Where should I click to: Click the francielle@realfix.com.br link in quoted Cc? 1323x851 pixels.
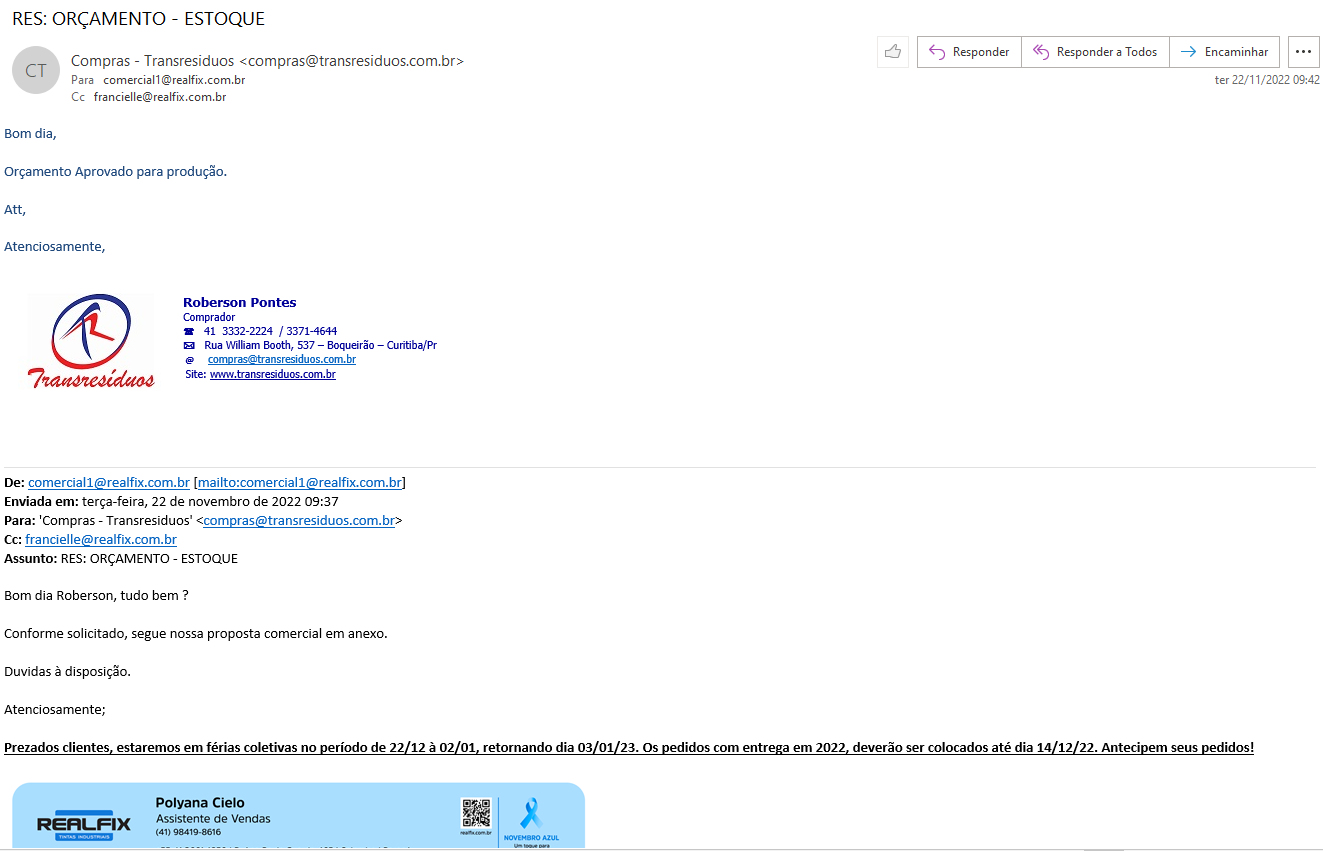101,539
